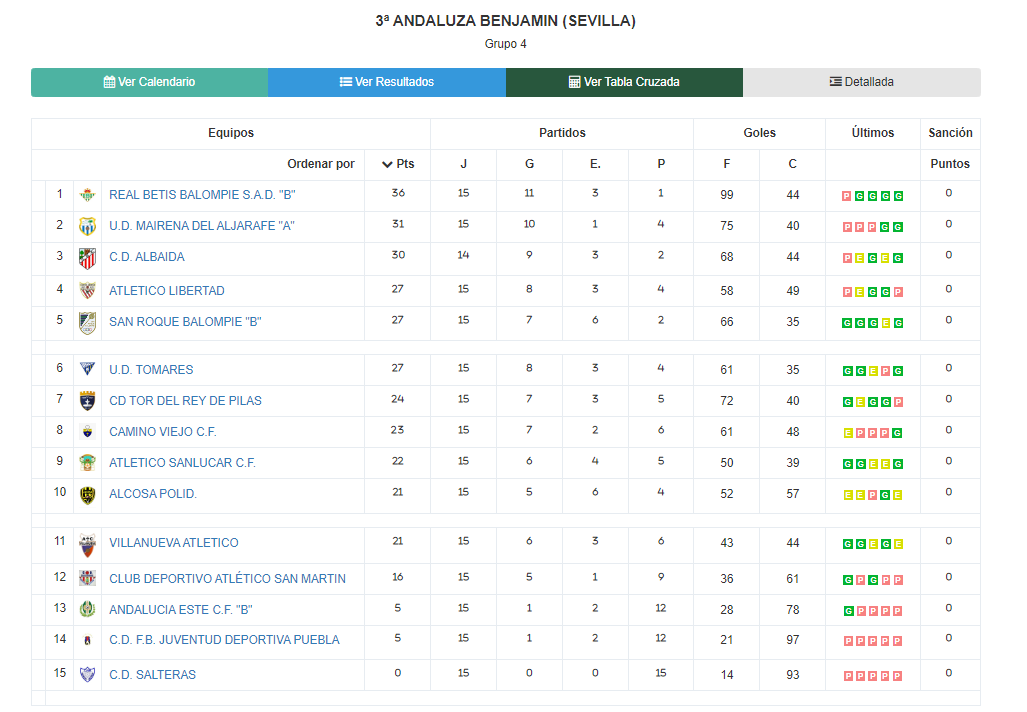The height and width of the screenshot is (712, 1027).
Task: Click the Sanción column header
Action: 950,132
